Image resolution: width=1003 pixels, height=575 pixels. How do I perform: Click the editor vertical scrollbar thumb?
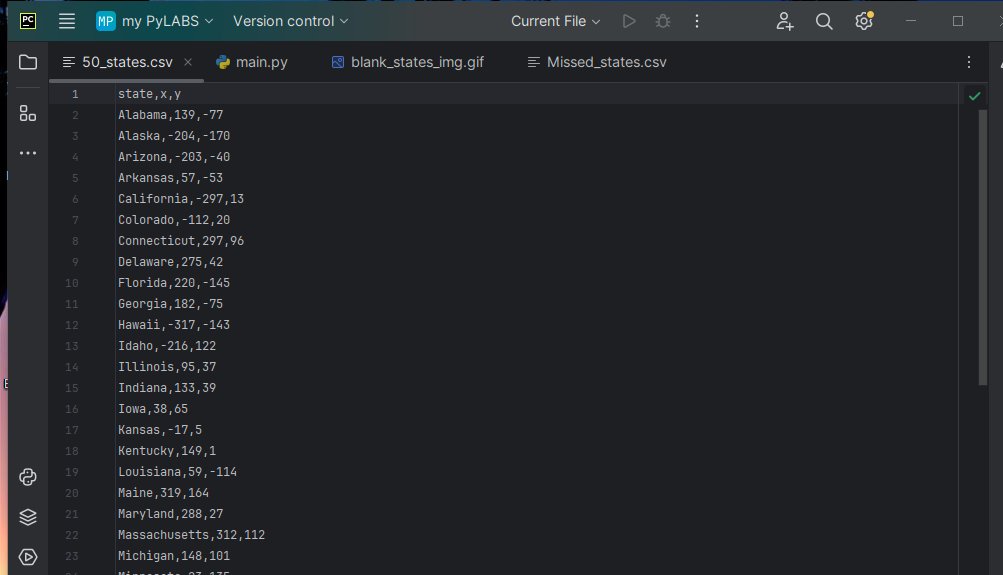click(983, 248)
